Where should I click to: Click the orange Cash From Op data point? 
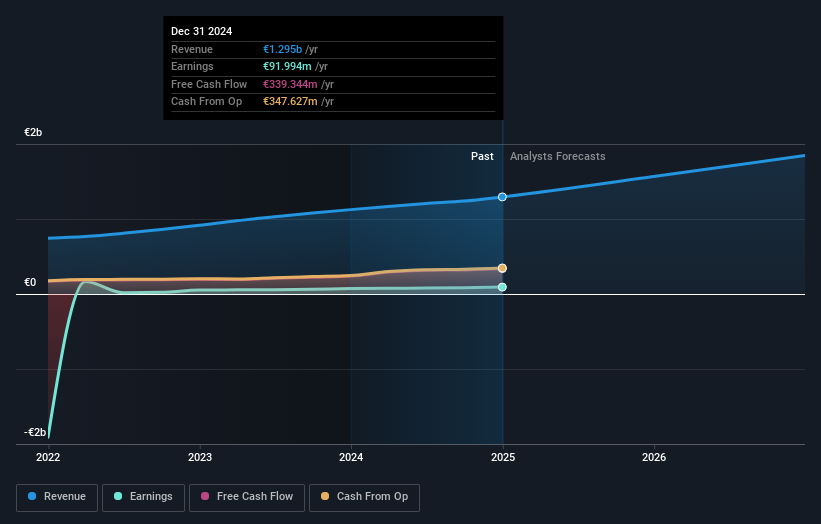click(502, 268)
